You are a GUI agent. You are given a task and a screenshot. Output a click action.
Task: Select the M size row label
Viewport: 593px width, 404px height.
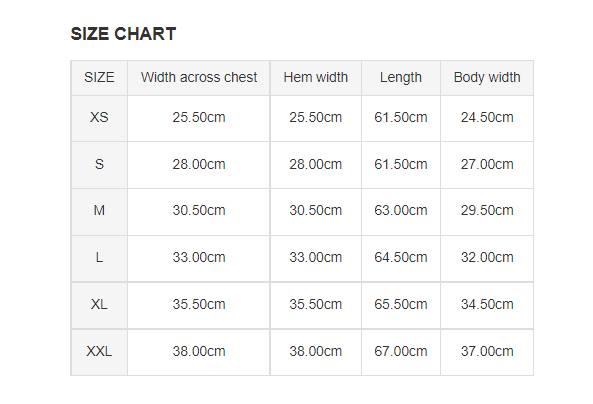[99, 211]
